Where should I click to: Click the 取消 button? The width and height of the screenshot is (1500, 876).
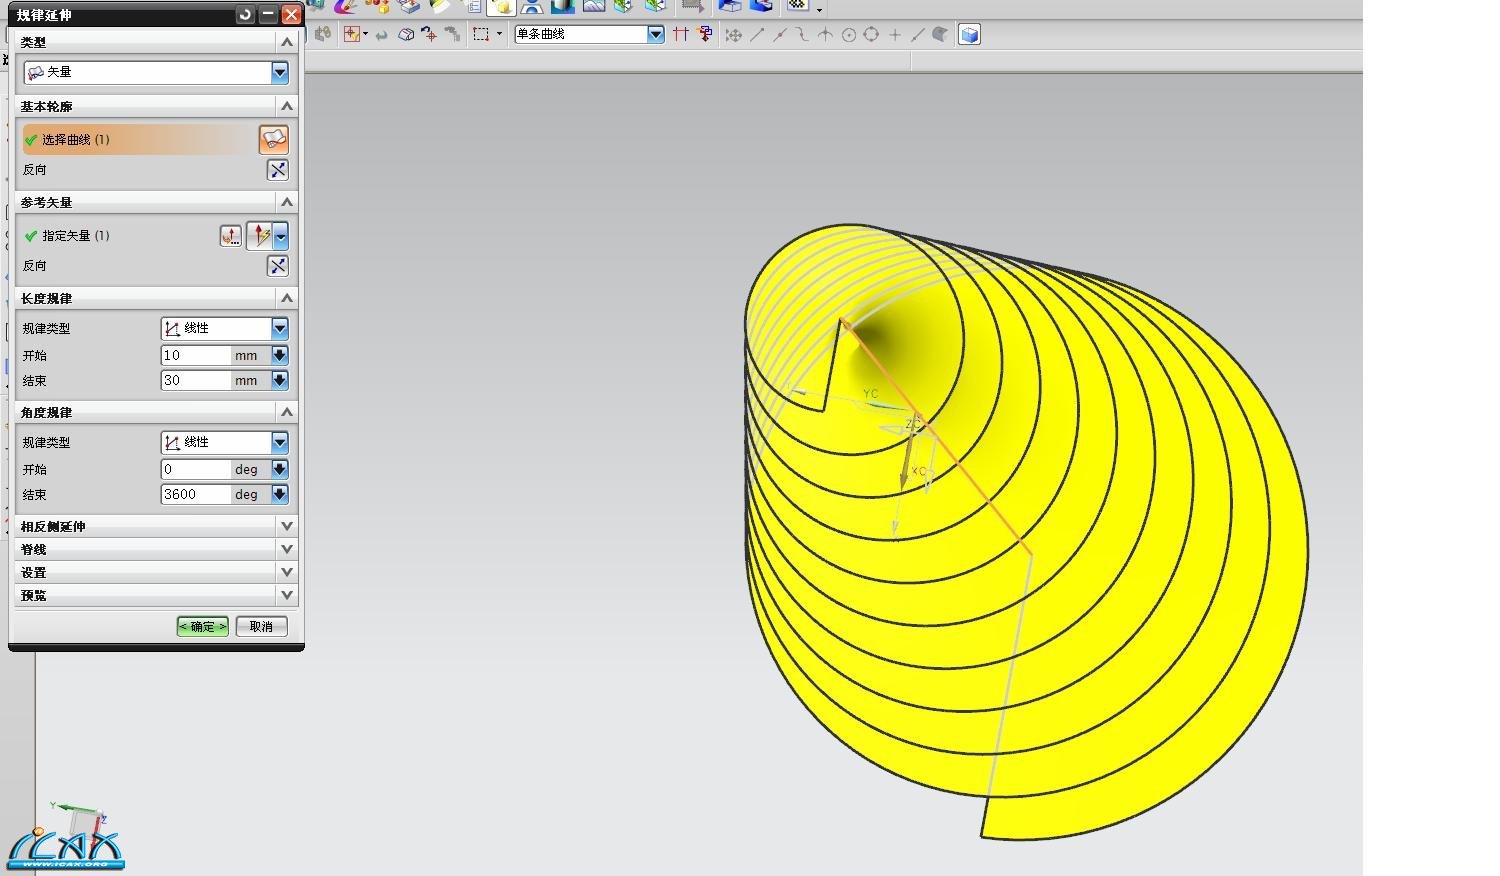[261, 626]
